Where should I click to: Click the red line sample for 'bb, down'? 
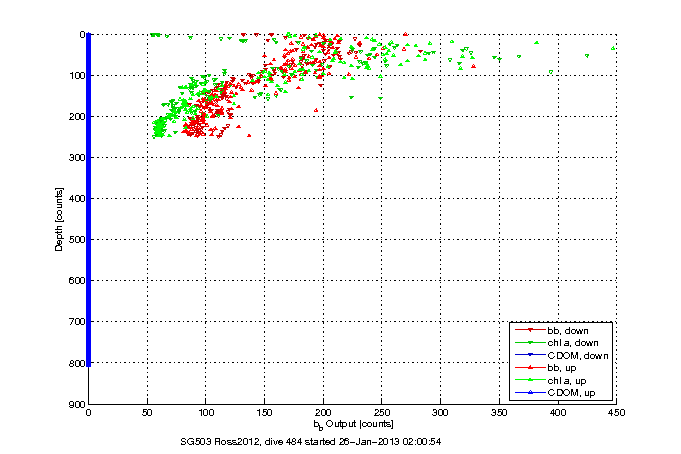[x=530, y=331]
